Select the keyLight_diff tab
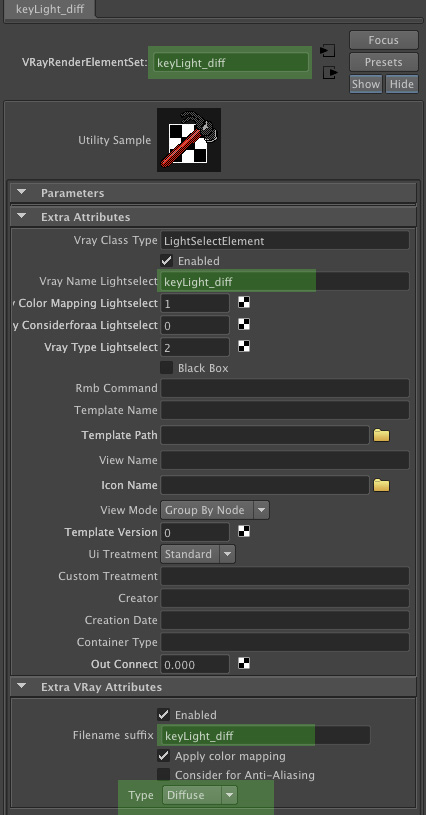The image size is (426, 815). coord(50,9)
